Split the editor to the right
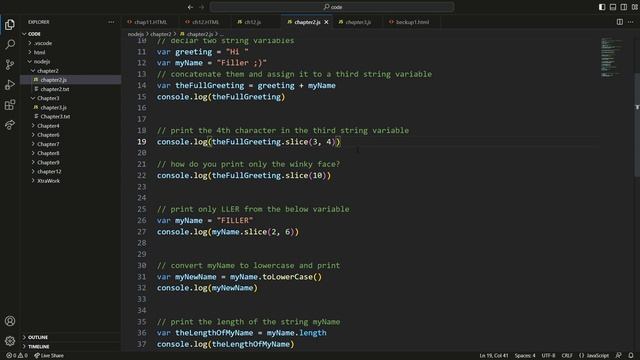The image size is (640, 360). tap(620, 22)
